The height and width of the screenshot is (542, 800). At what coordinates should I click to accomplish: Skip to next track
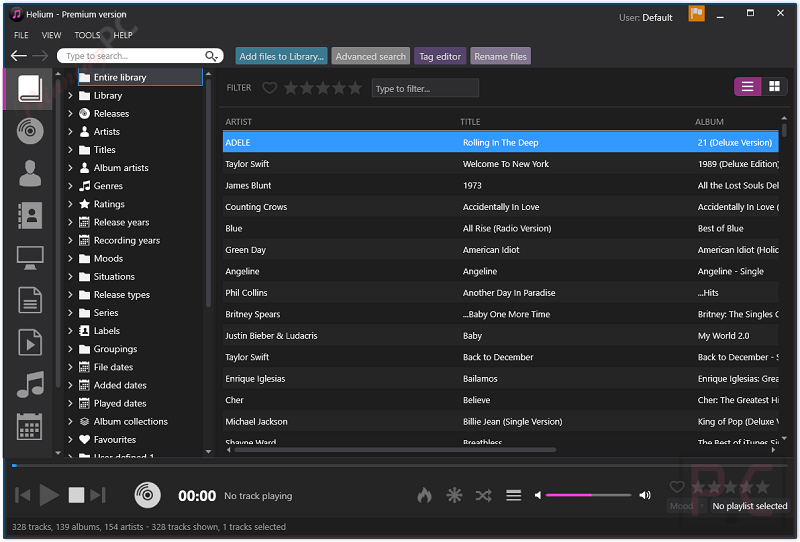(x=98, y=495)
